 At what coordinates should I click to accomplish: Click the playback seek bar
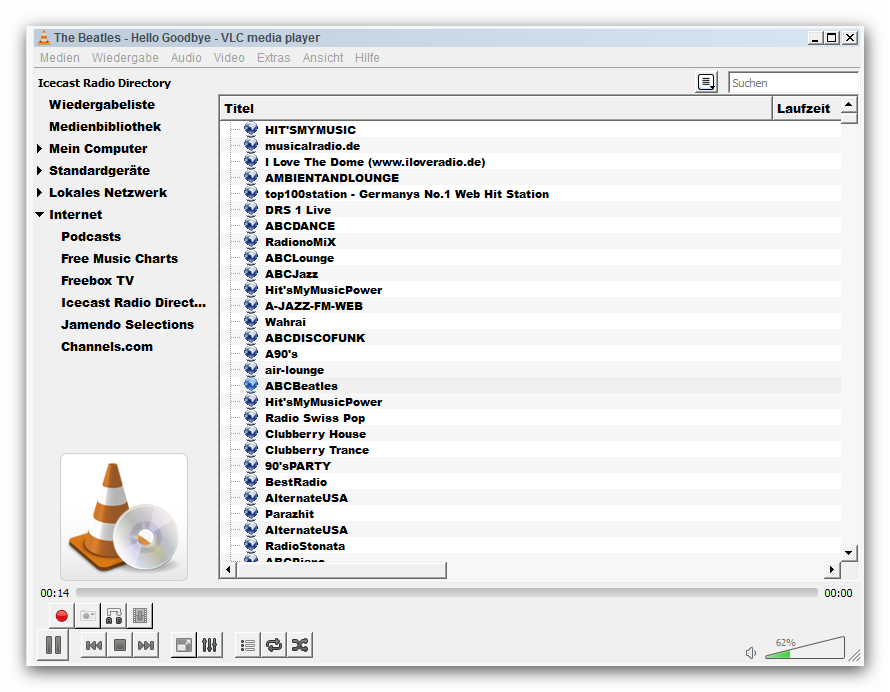(x=447, y=593)
